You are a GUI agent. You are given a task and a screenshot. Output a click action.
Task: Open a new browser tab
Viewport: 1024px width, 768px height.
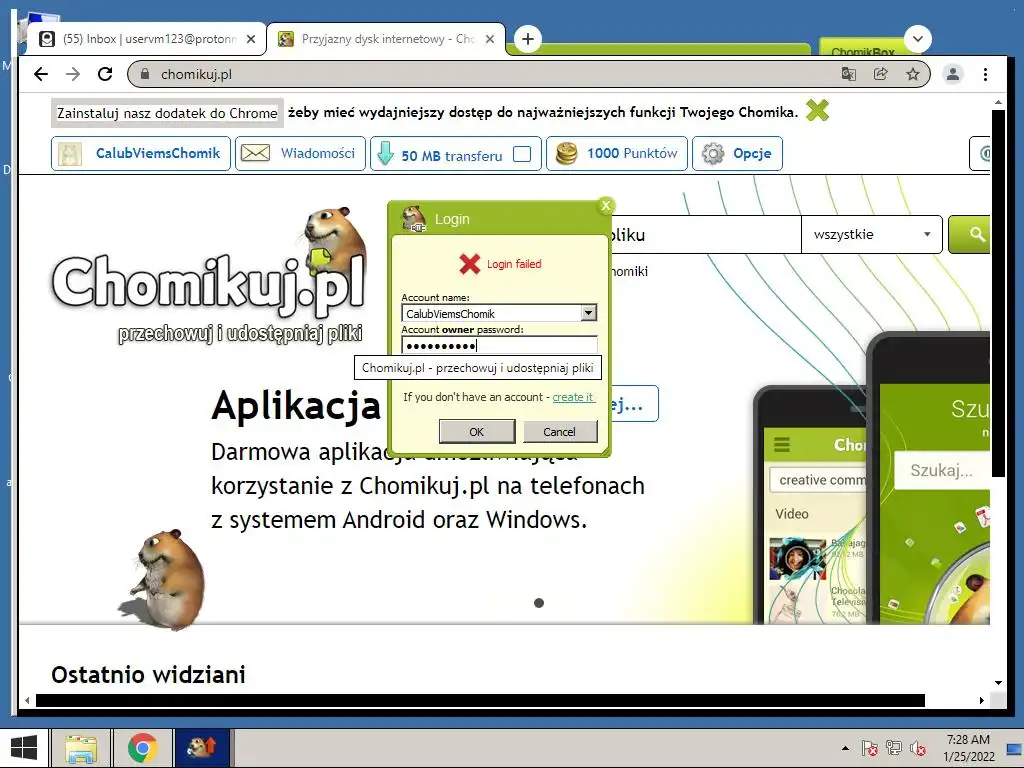point(528,39)
